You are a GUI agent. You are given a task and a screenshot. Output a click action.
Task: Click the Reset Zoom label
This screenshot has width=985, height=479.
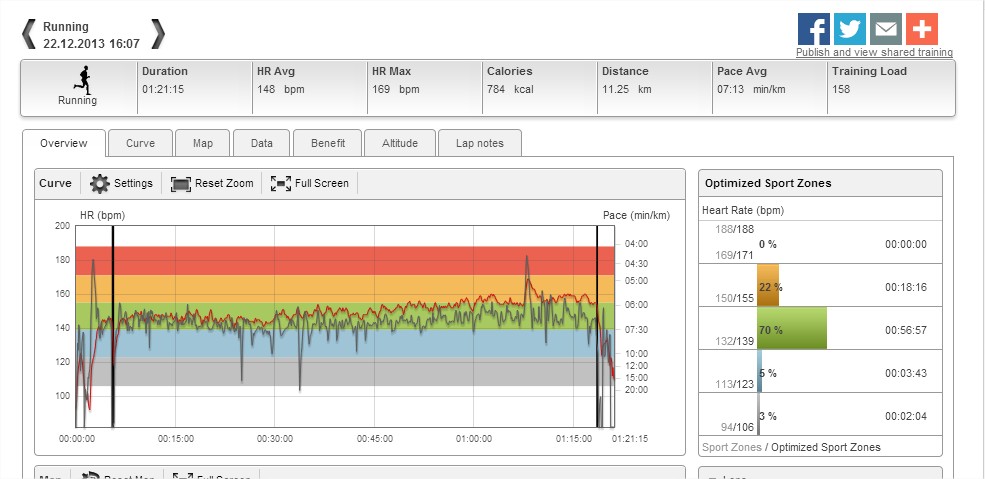[x=224, y=183]
